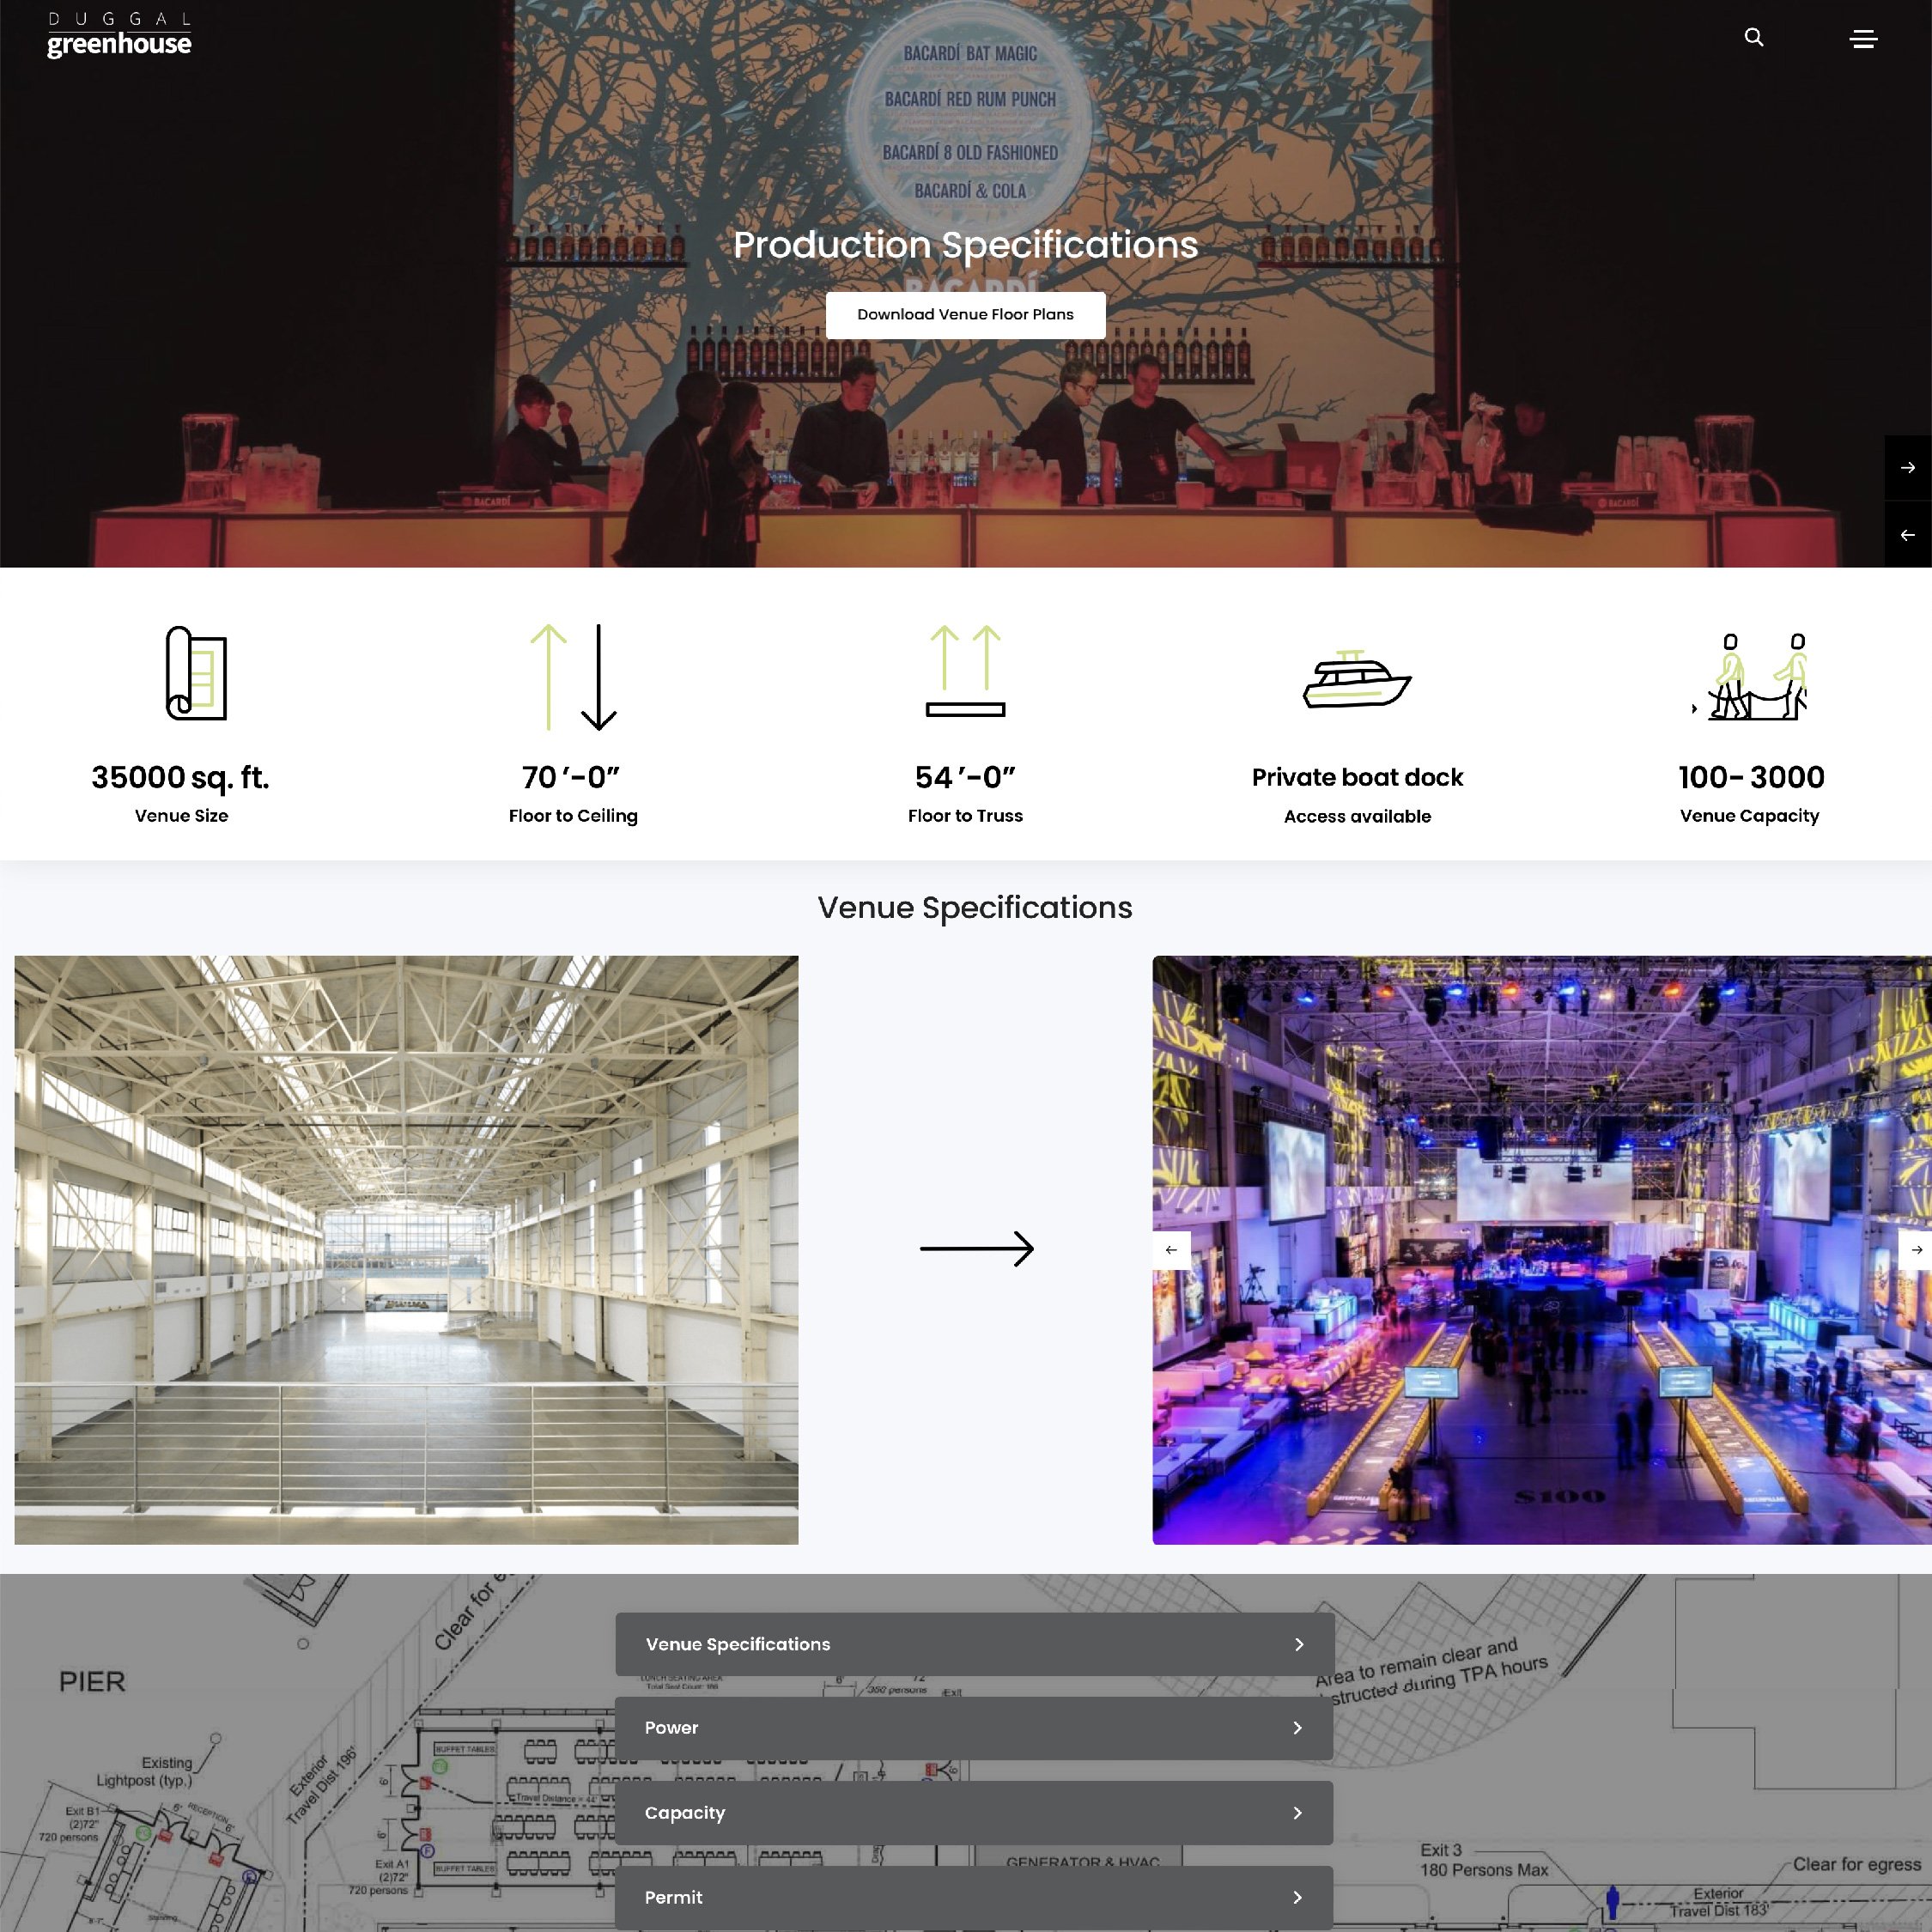Click the '100- 3000' capacity text
Image resolution: width=1932 pixels, height=1932 pixels.
tap(1751, 777)
